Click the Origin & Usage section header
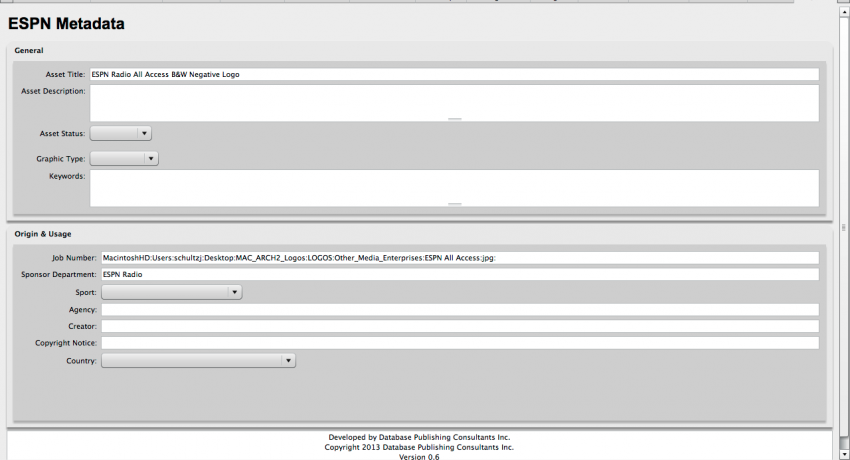Screen dimensions: 850x460 pos(43,234)
